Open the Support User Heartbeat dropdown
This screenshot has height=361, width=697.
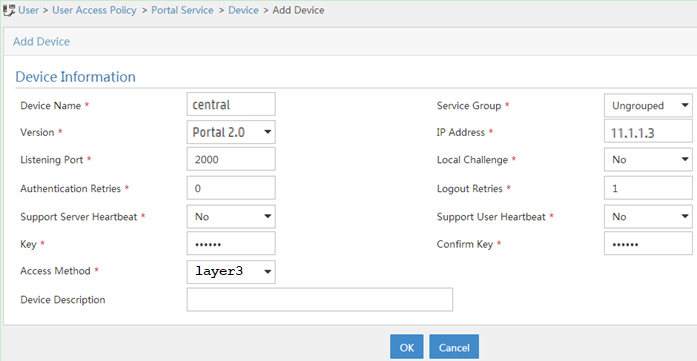648,217
